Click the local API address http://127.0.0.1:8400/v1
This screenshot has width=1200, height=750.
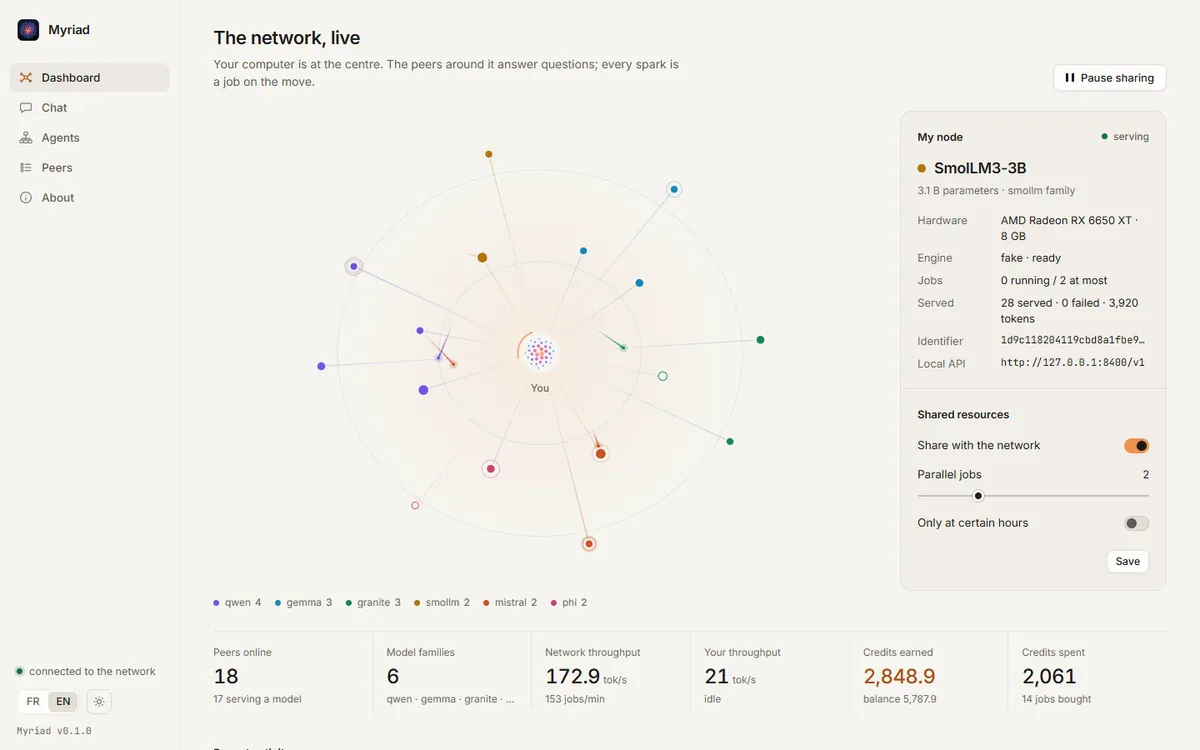[1073, 363]
